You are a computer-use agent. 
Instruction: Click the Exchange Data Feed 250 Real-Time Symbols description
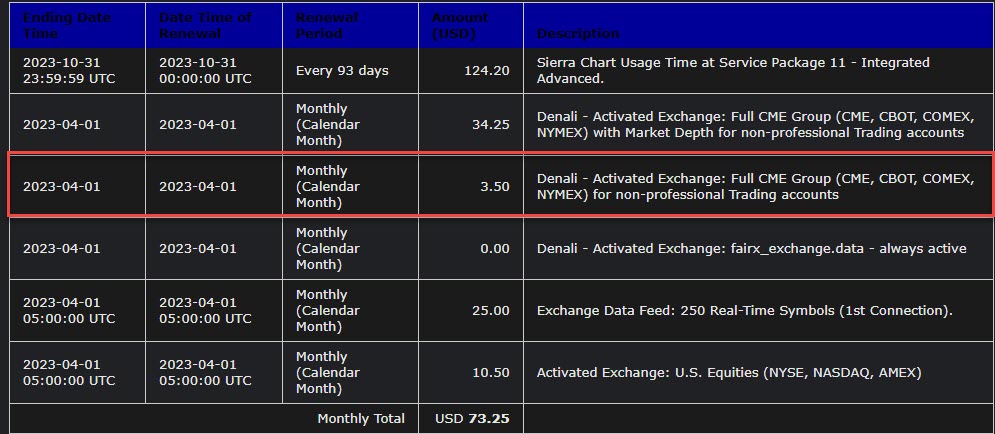pyautogui.click(x=744, y=310)
